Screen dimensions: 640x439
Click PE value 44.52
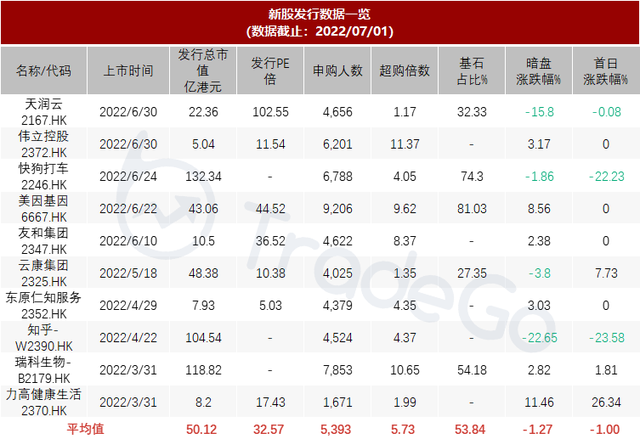pyautogui.click(x=270, y=208)
